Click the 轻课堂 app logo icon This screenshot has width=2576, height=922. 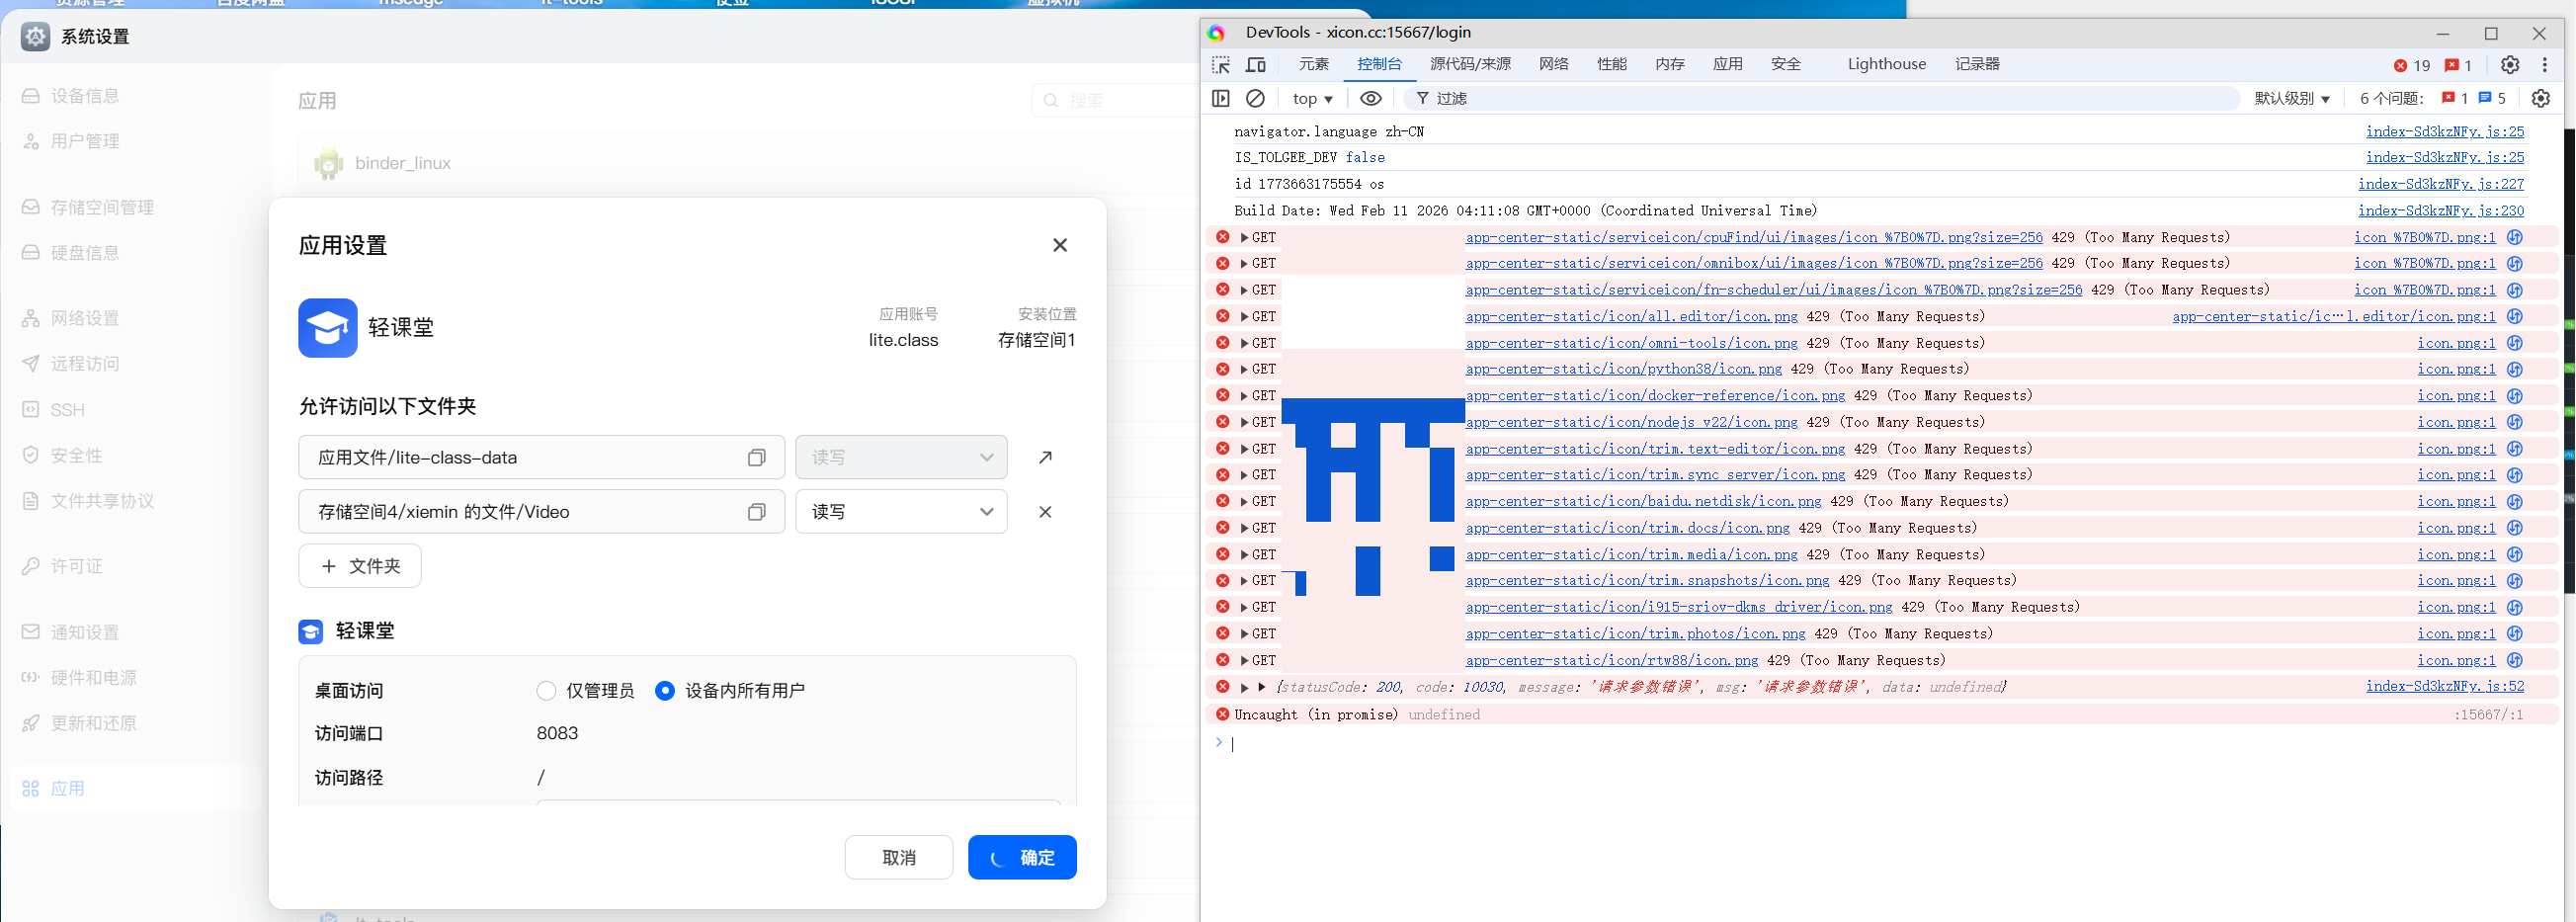328,328
